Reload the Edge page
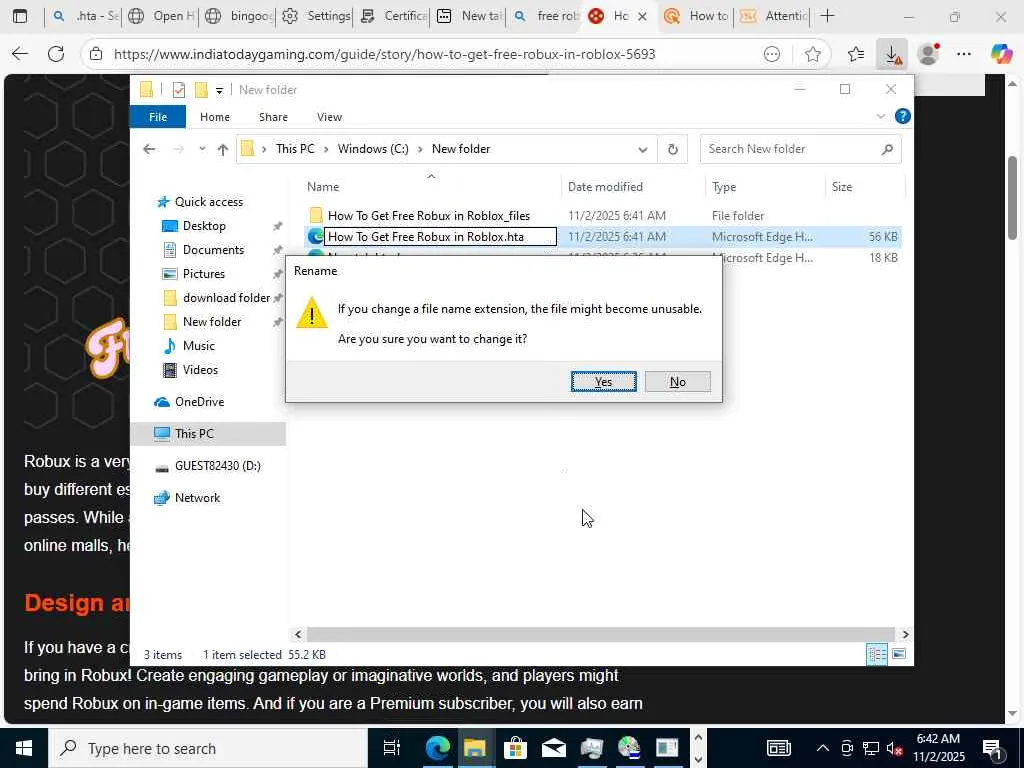 (56, 54)
